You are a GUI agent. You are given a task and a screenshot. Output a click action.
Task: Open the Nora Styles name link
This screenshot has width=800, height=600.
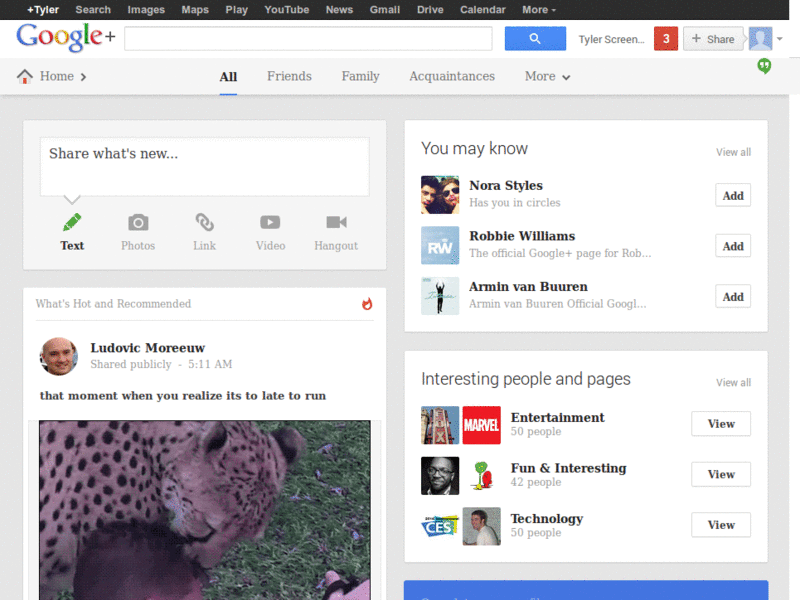click(506, 185)
